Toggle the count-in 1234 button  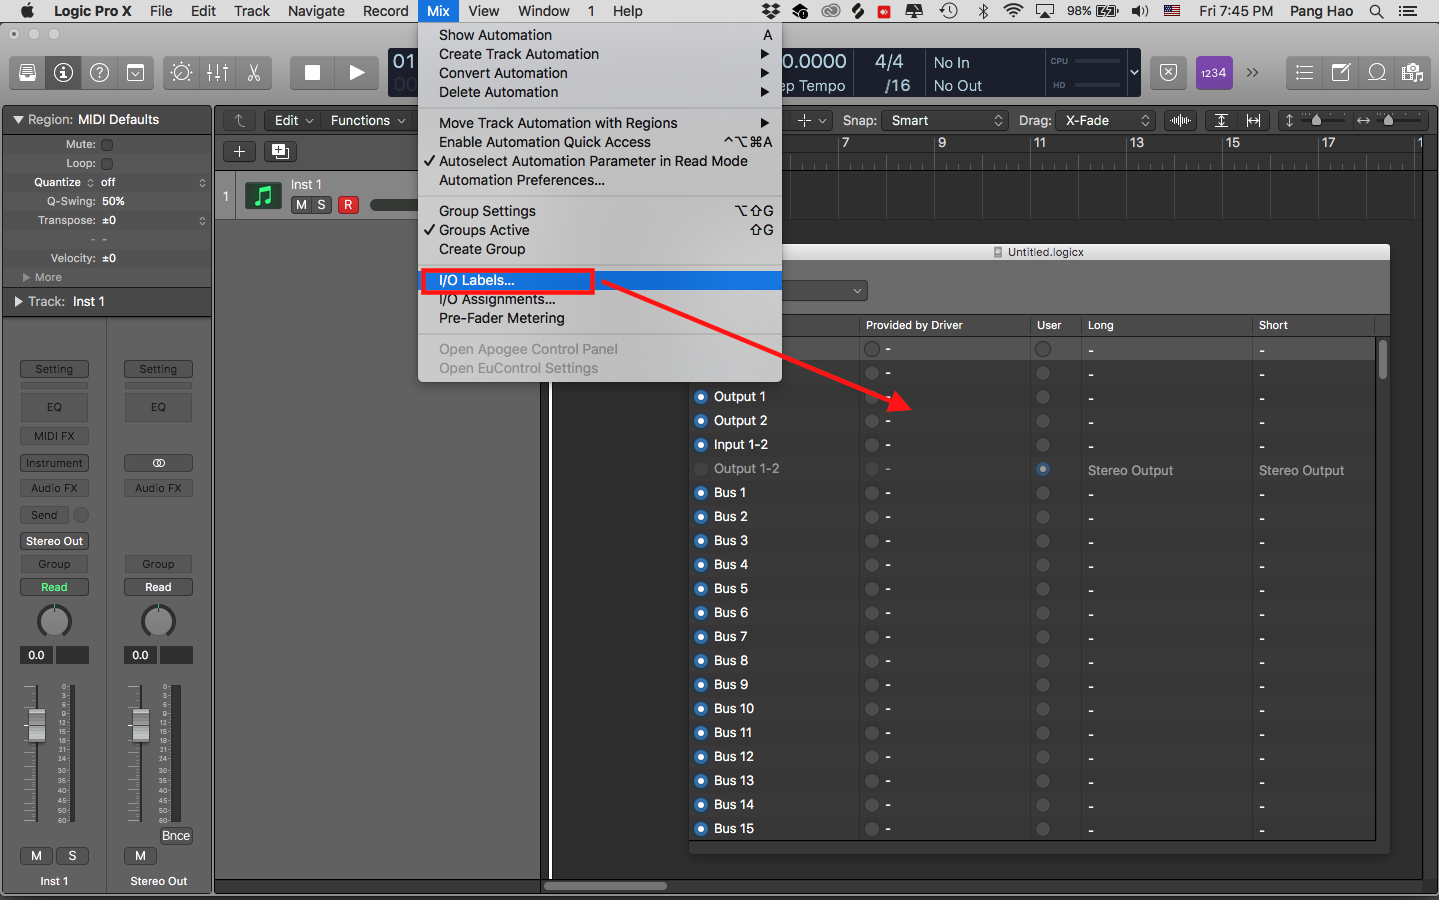(x=1214, y=73)
